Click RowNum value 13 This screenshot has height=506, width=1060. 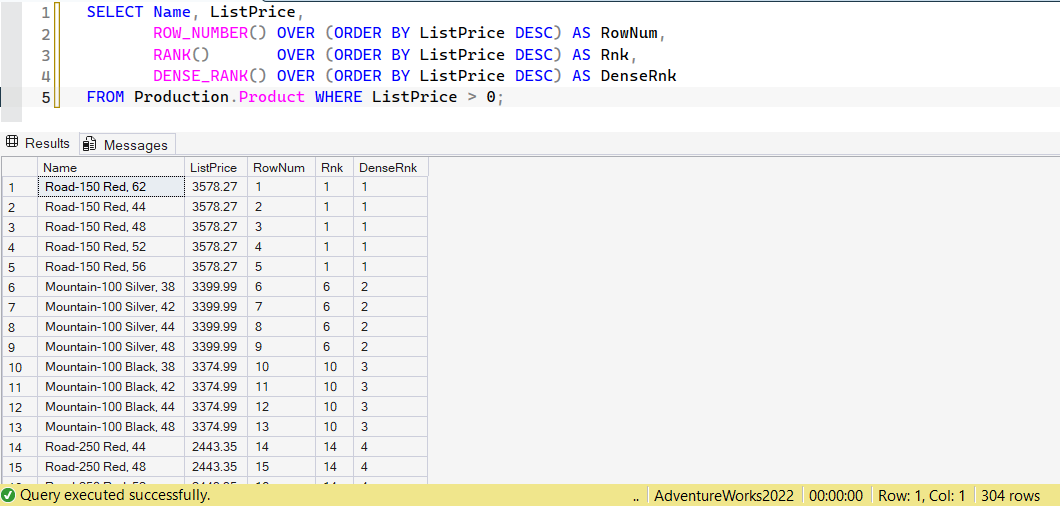point(281,426)
